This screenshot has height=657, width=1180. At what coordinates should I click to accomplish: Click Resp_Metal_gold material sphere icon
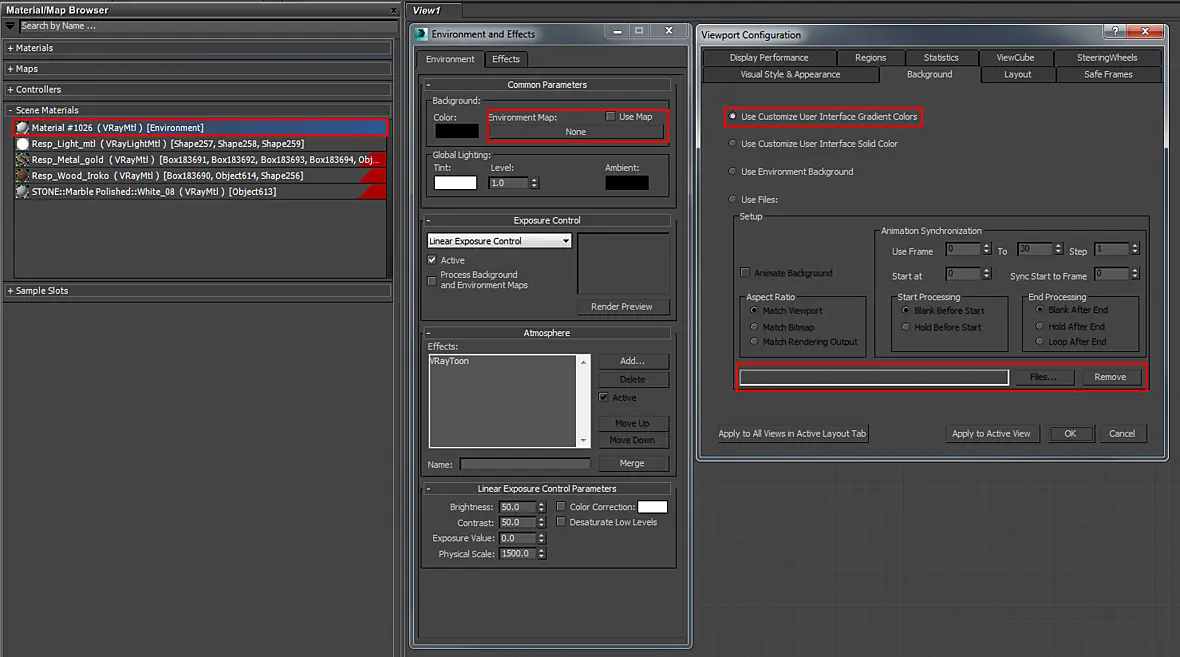(23, 160)
